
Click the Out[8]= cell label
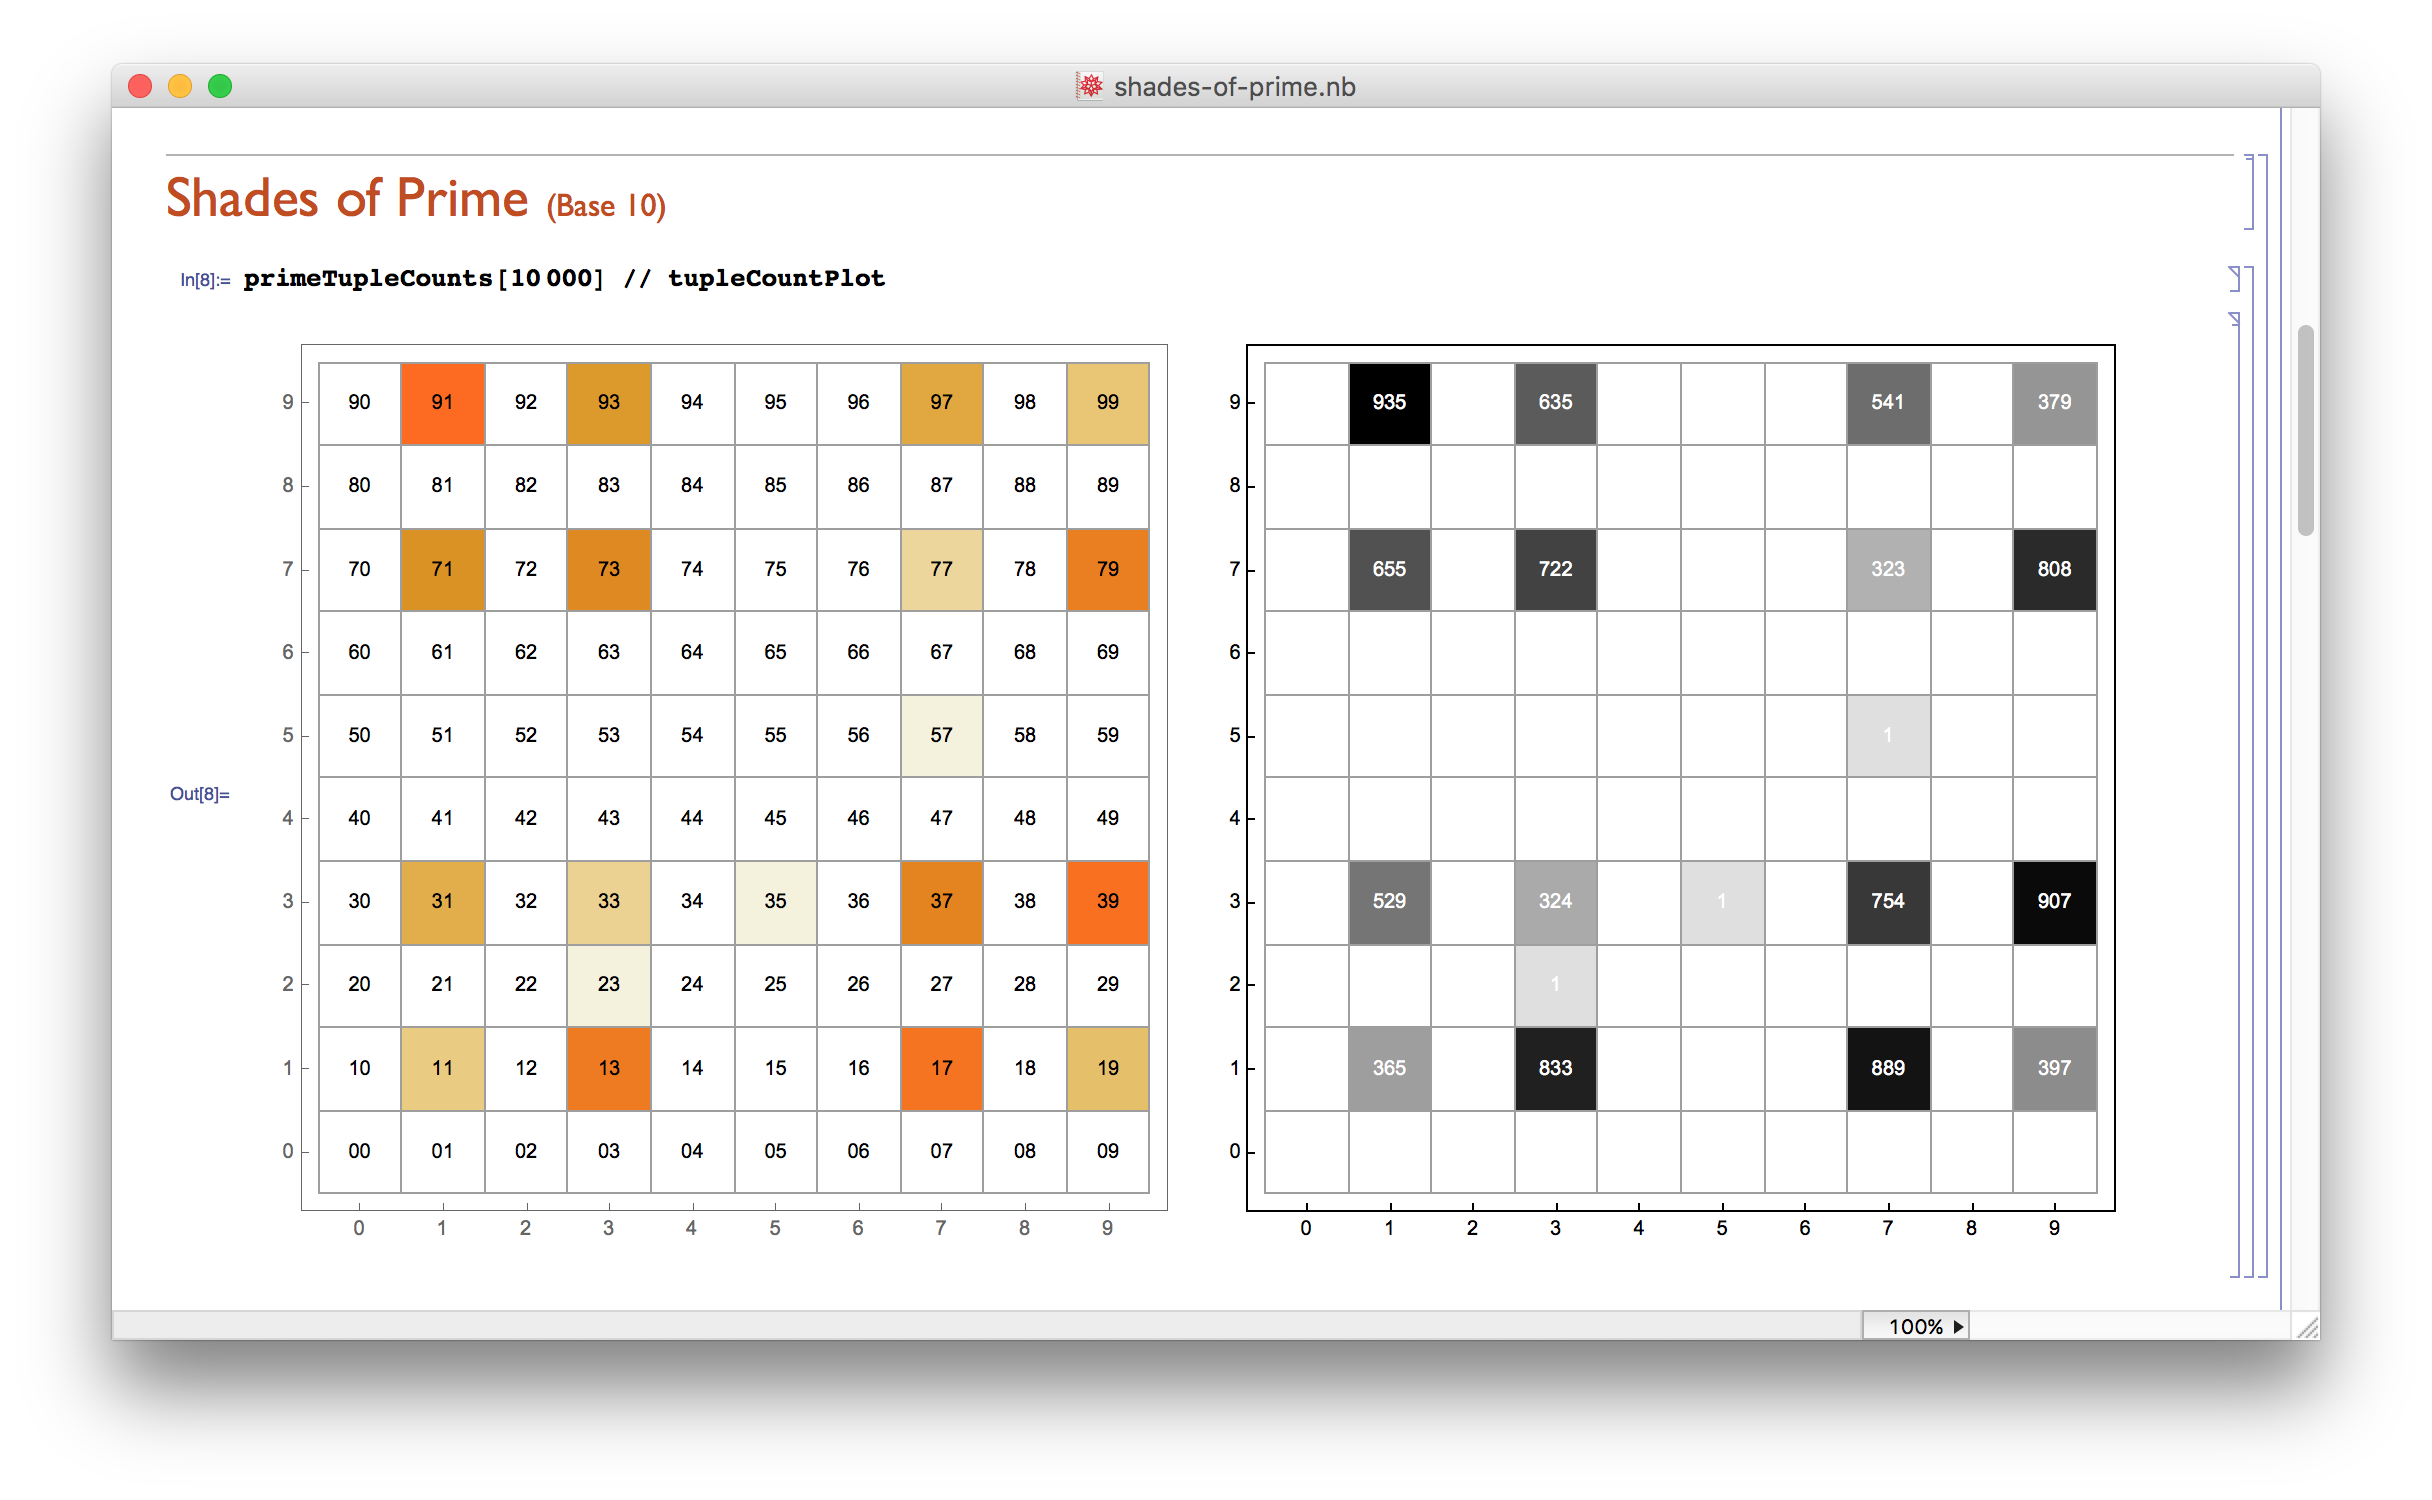(199, 794)
